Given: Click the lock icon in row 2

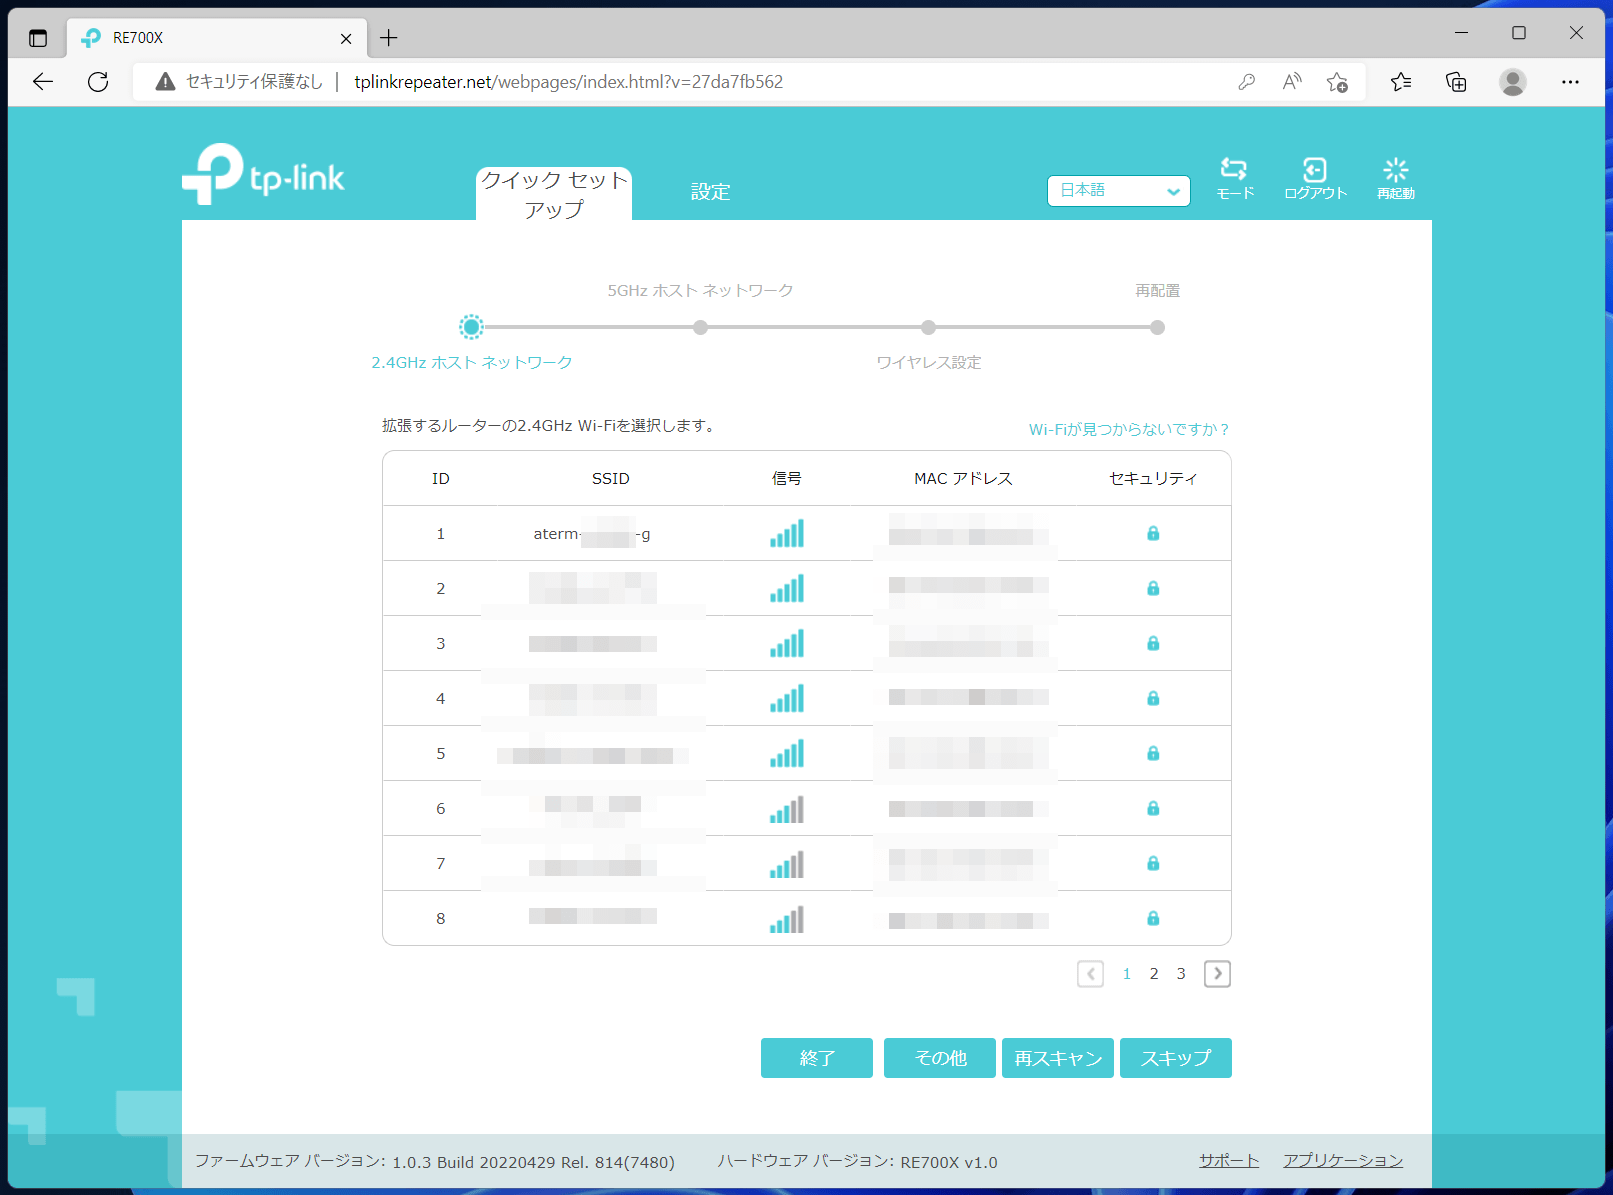Looking at the screenshot, I should [1153, 588].
